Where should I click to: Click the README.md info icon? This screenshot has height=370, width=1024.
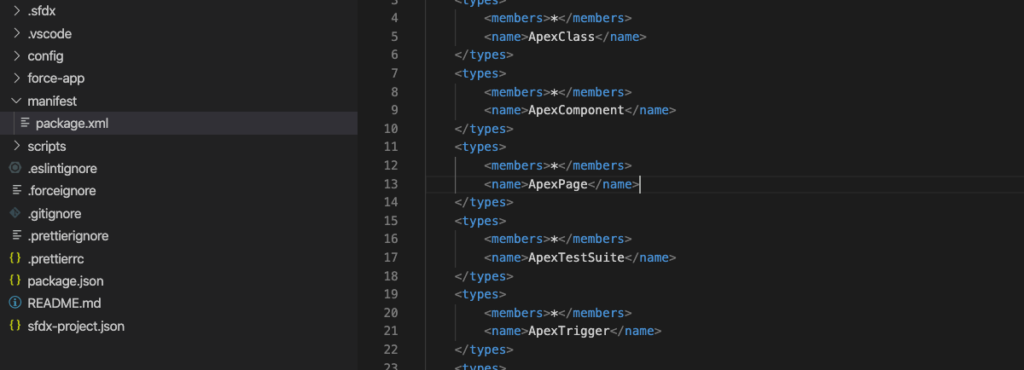pyautogui.click(x=15, y=303)
